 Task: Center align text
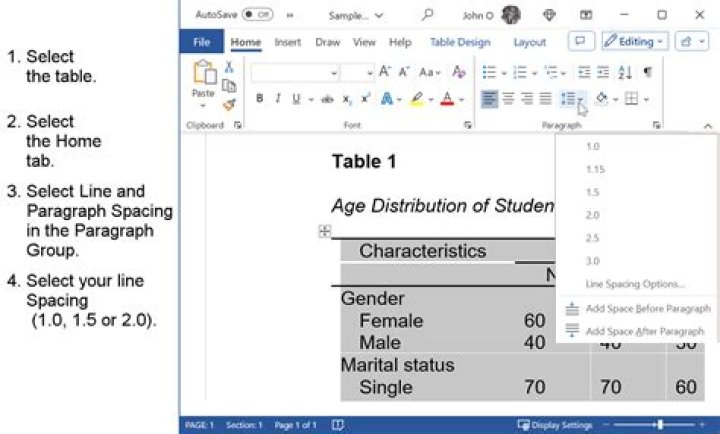(x=508, y=98)
